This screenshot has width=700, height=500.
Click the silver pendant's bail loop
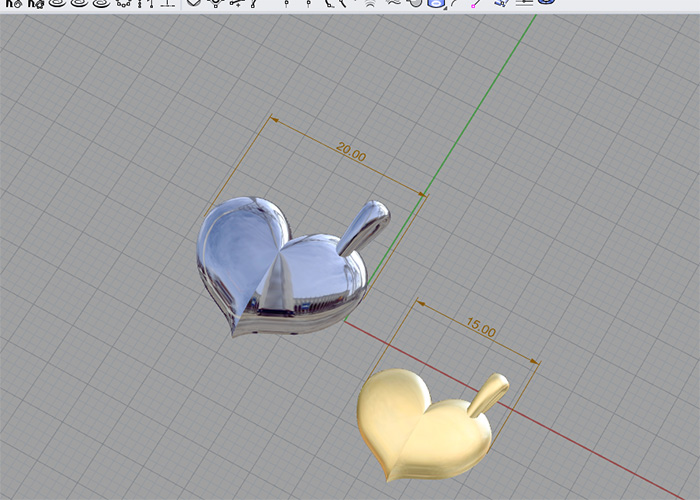364,228
